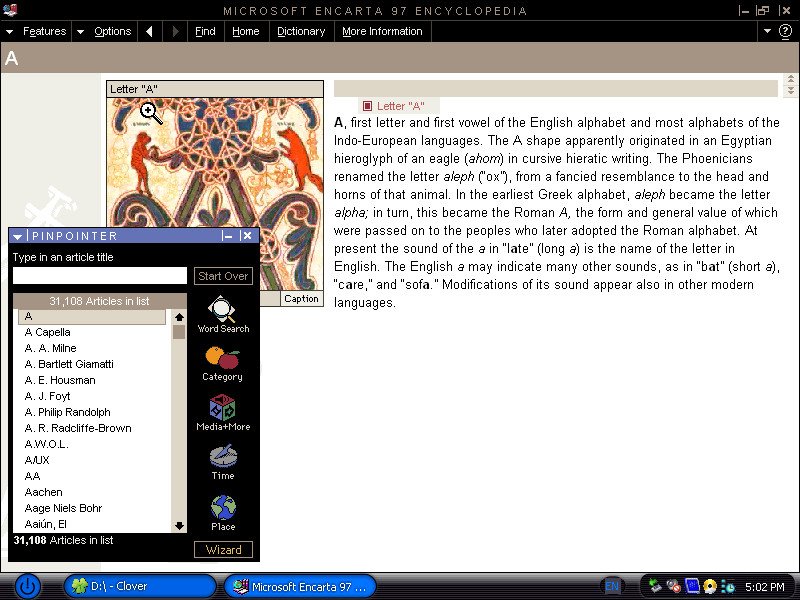Switch to Microsoft Encarta 97 taskbar button
Viewport: 800px width, 600px height.
point(300,586)
